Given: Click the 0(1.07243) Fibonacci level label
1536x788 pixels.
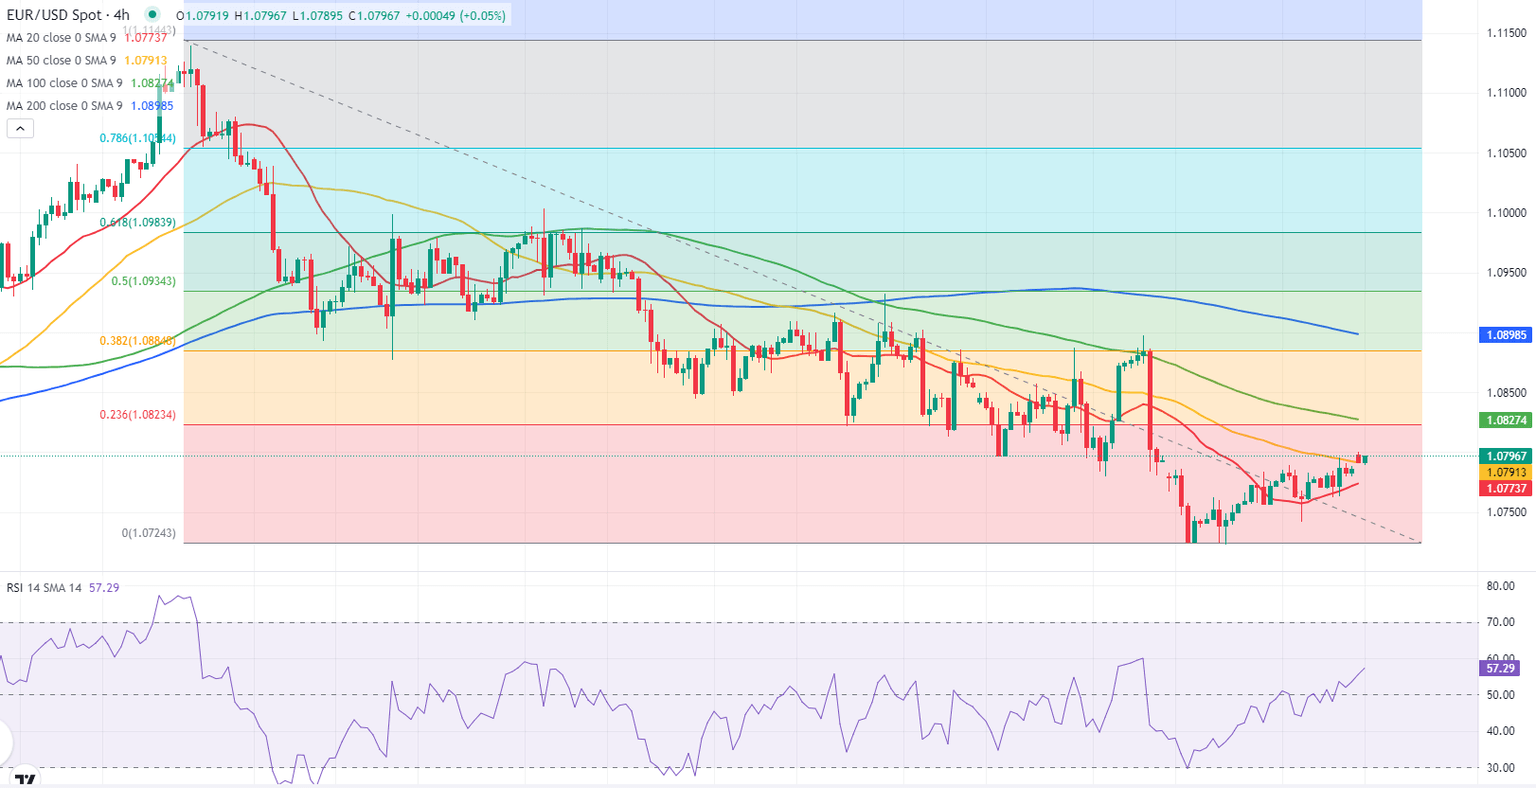Looking at the screenshot, I should (x=149, y=534).
